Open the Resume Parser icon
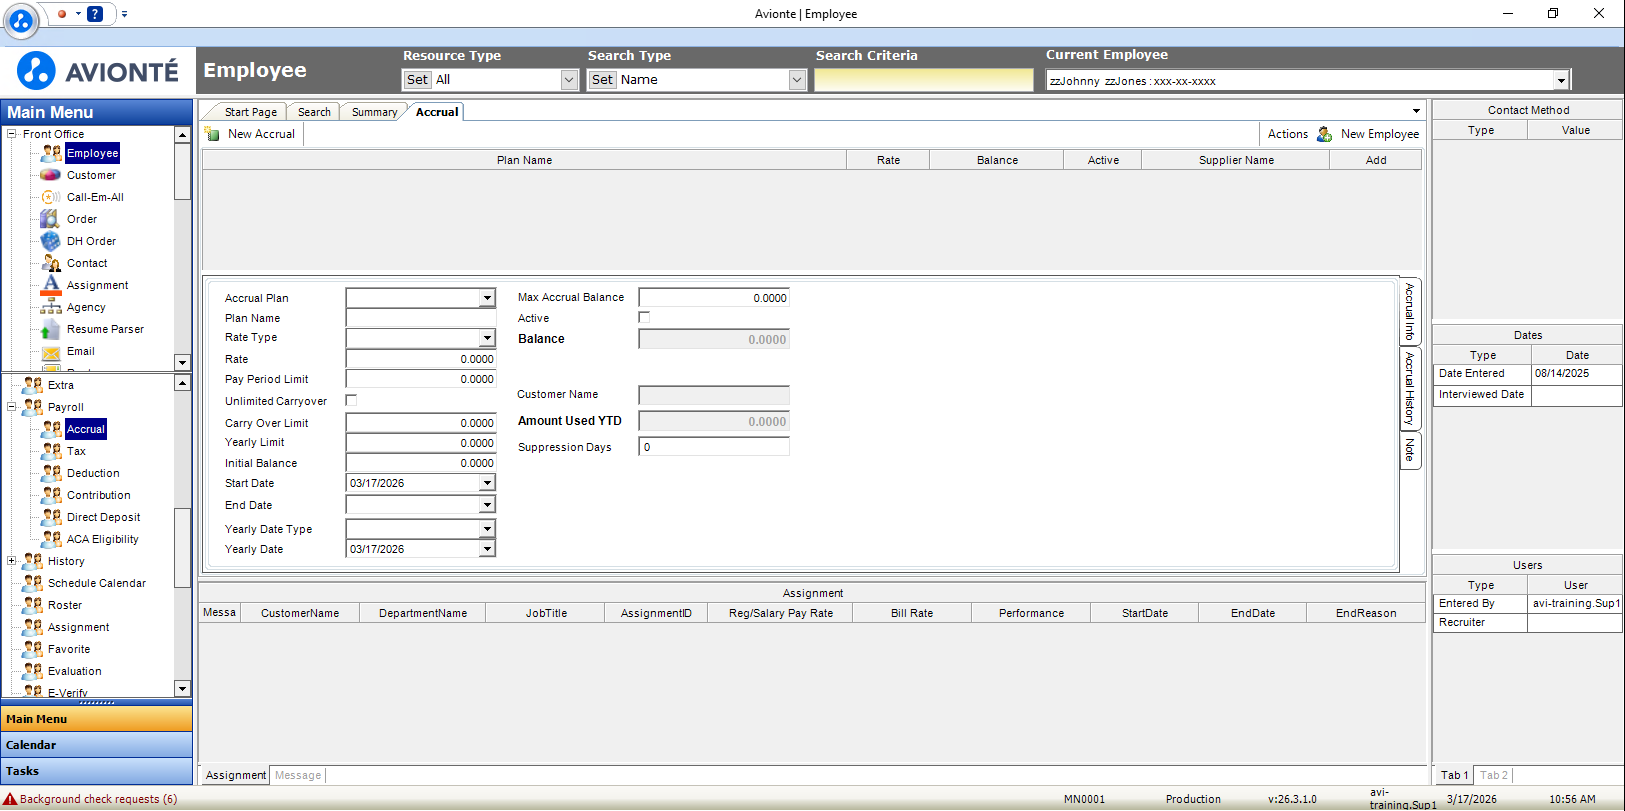Screen dimensions: 1625x811 click(51, 329)
